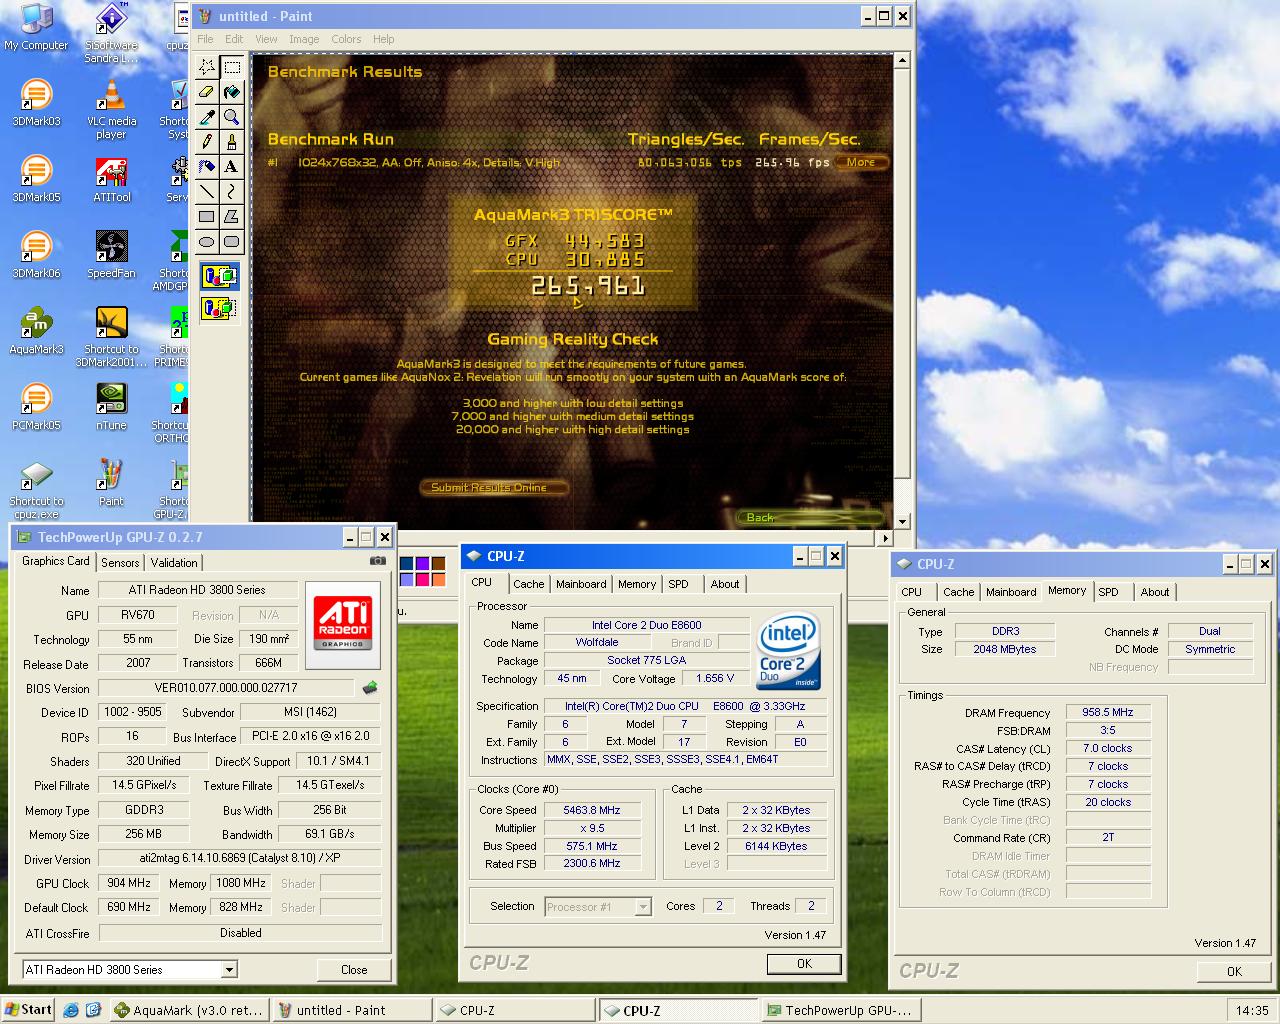Select the orange color swatch in Paint palette
The width and height of the screenshot is (1280, 1024).
point(438,579)
